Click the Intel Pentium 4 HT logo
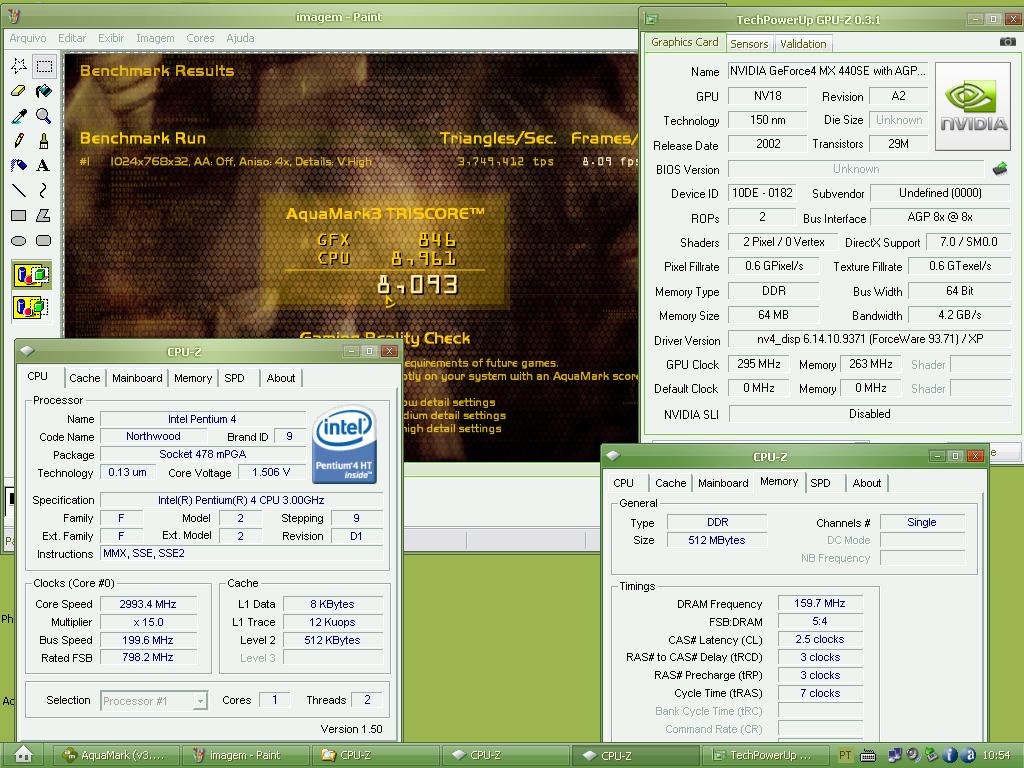1024x768 pixels. click(344, 445)
